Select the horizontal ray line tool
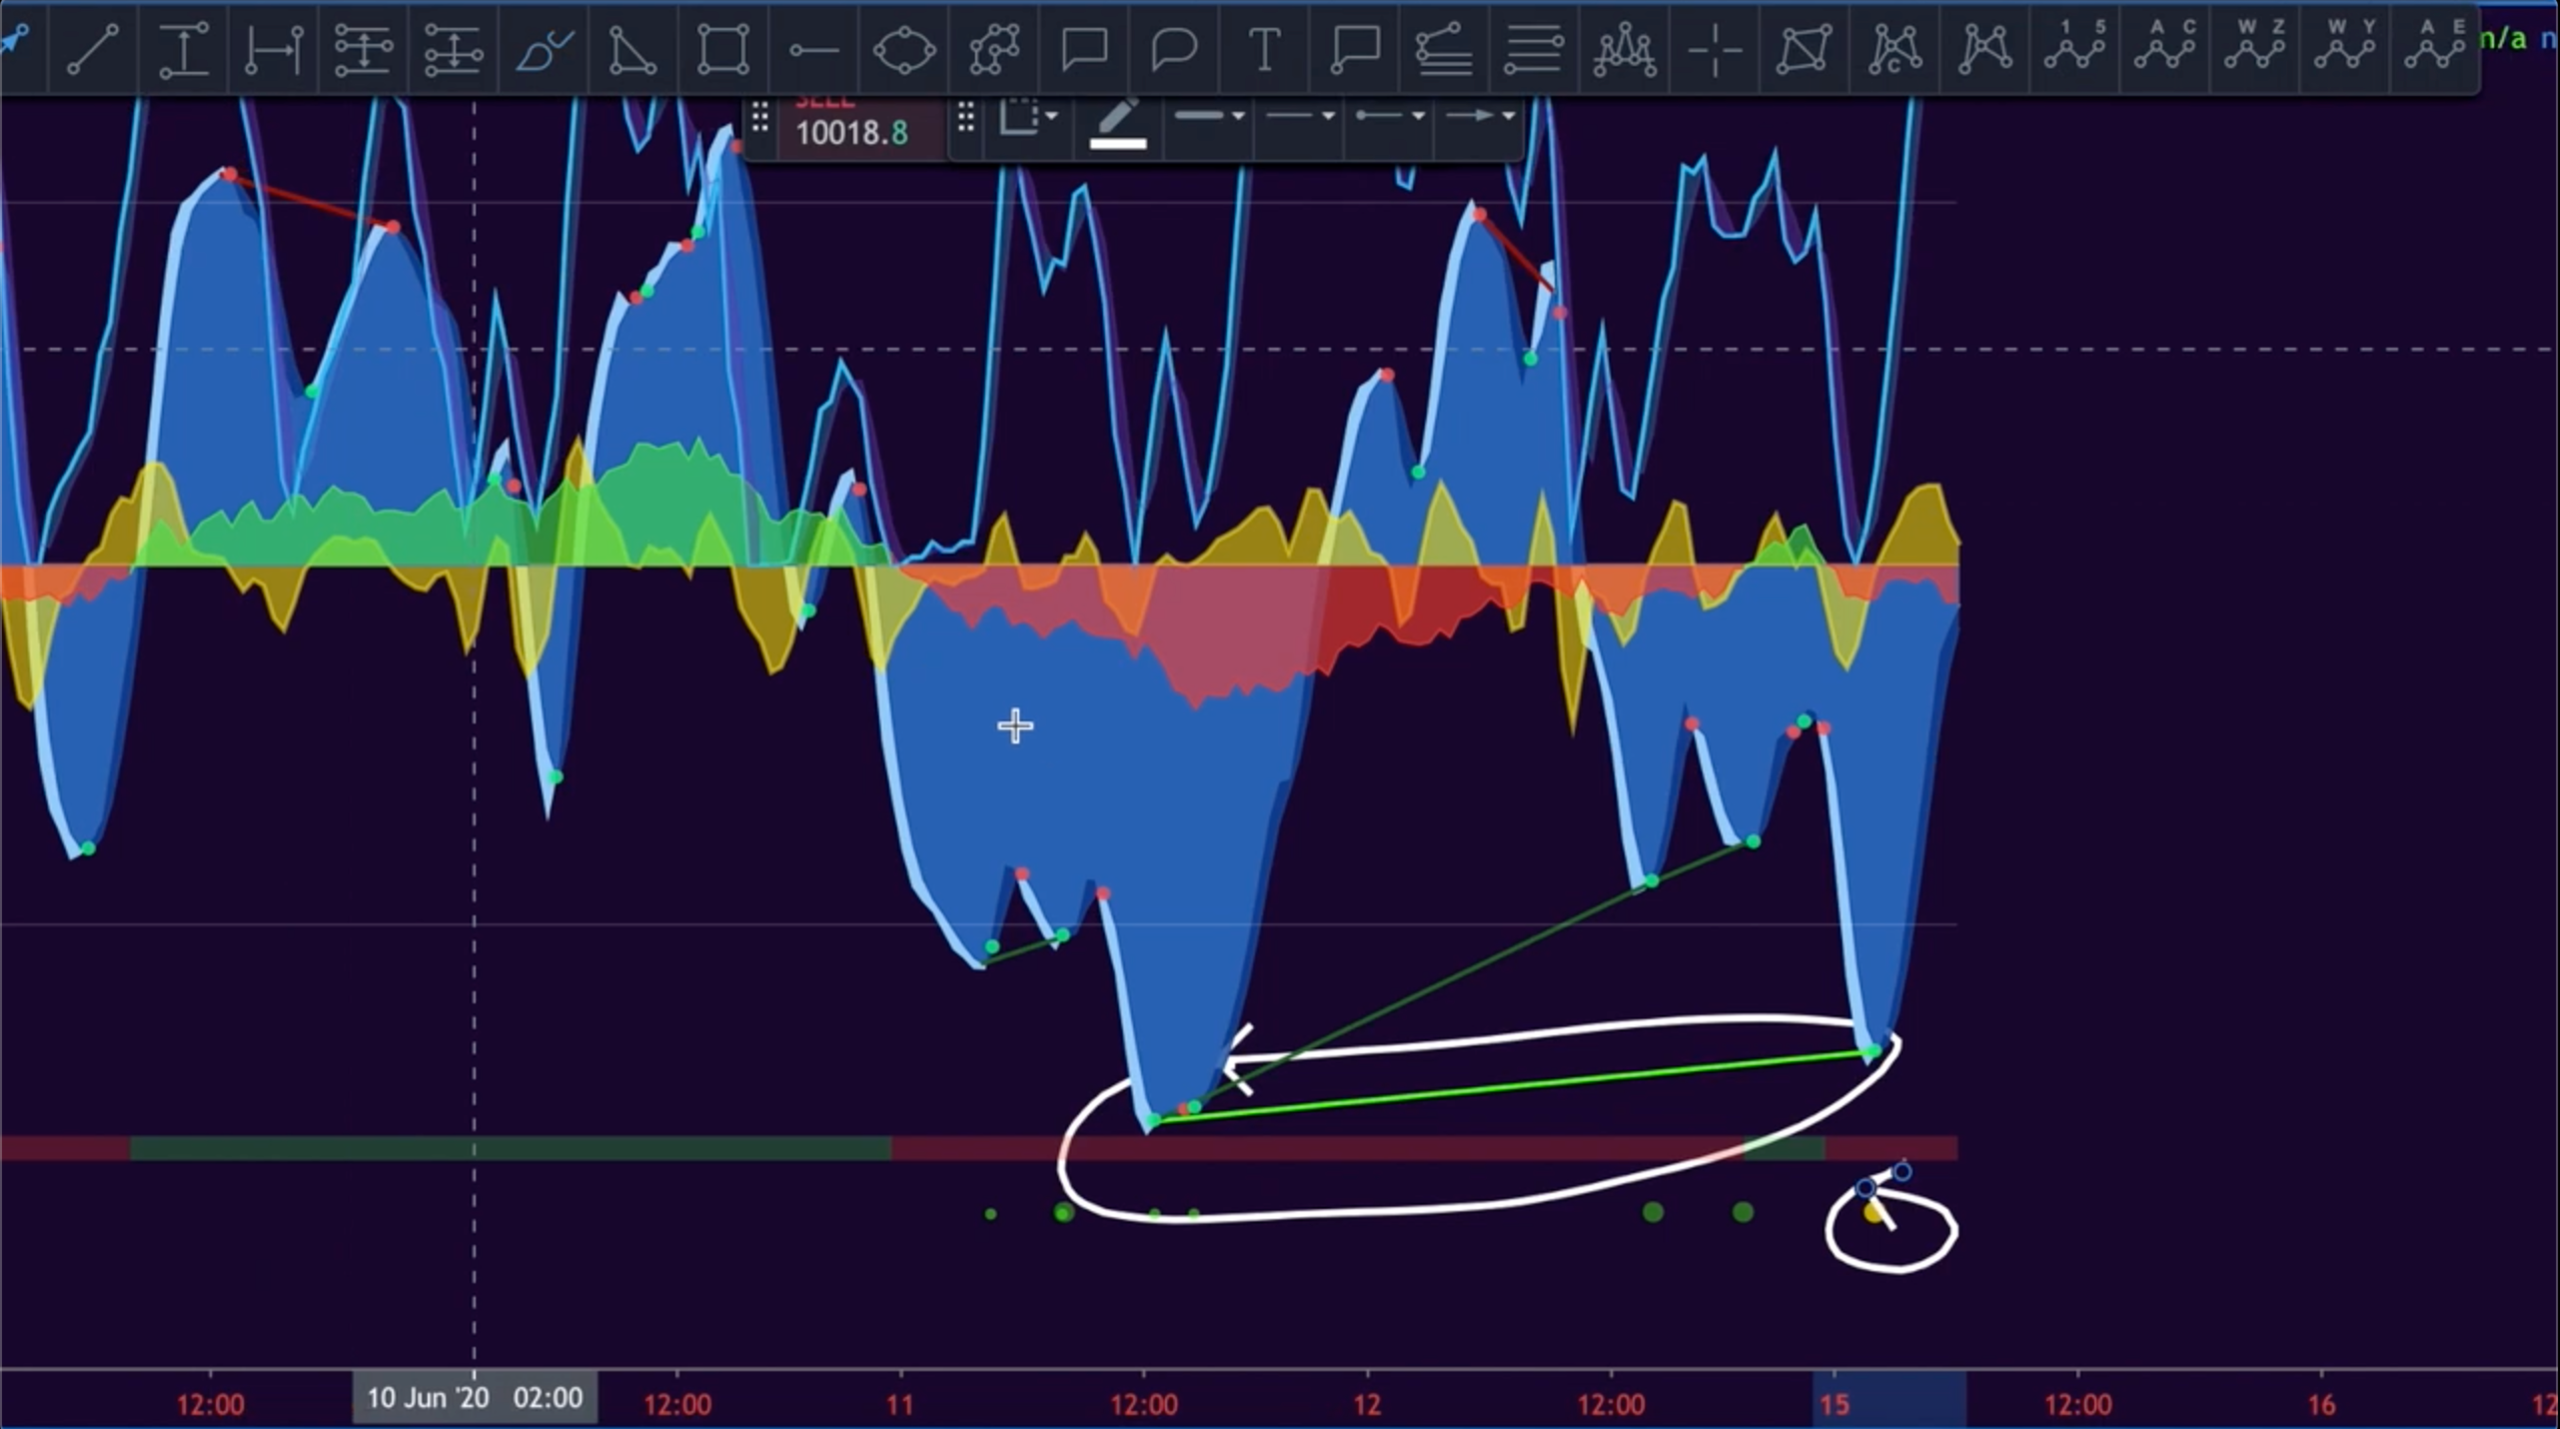Viewport: 2560px width, 1429px height. (813, 49)
